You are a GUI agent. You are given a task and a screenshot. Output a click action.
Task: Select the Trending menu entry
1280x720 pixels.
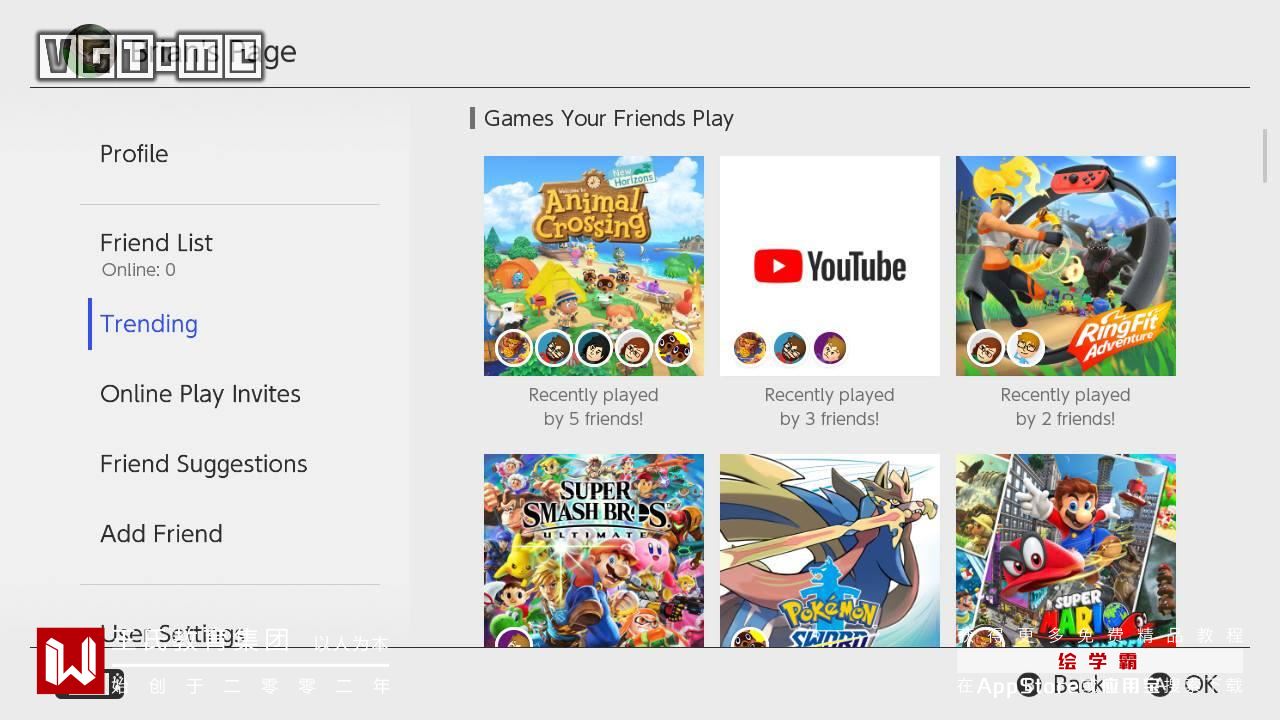pos(149,324)
